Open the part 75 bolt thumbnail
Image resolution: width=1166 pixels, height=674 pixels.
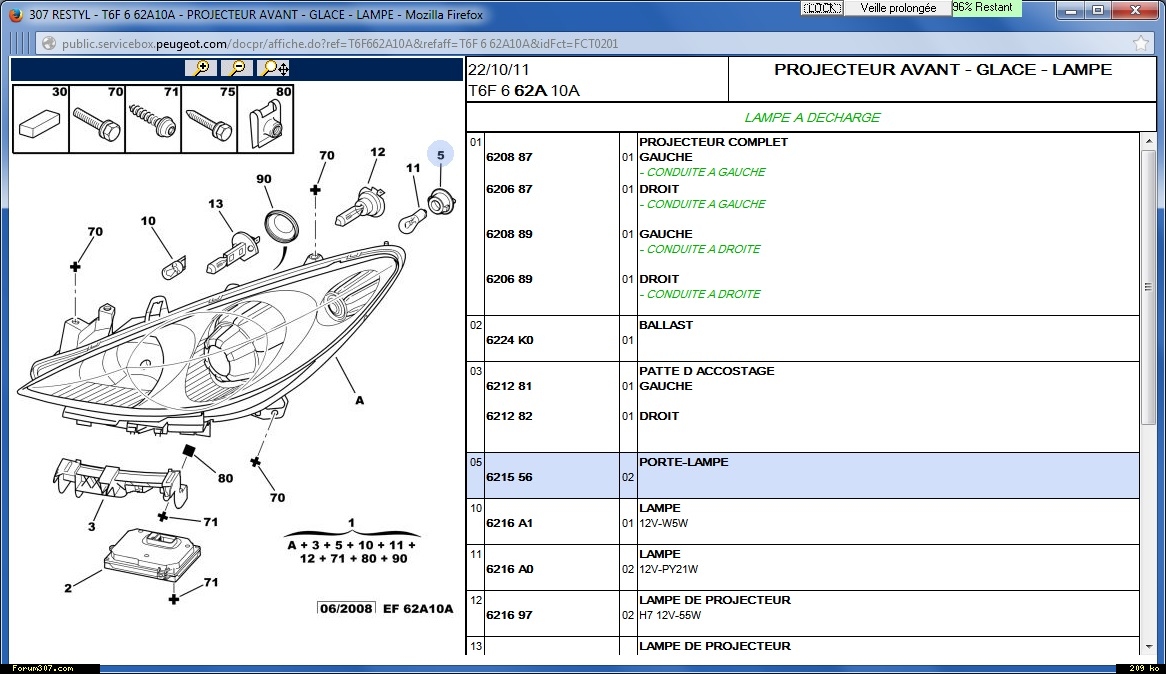pyautogui.click(x=209, y=119)
